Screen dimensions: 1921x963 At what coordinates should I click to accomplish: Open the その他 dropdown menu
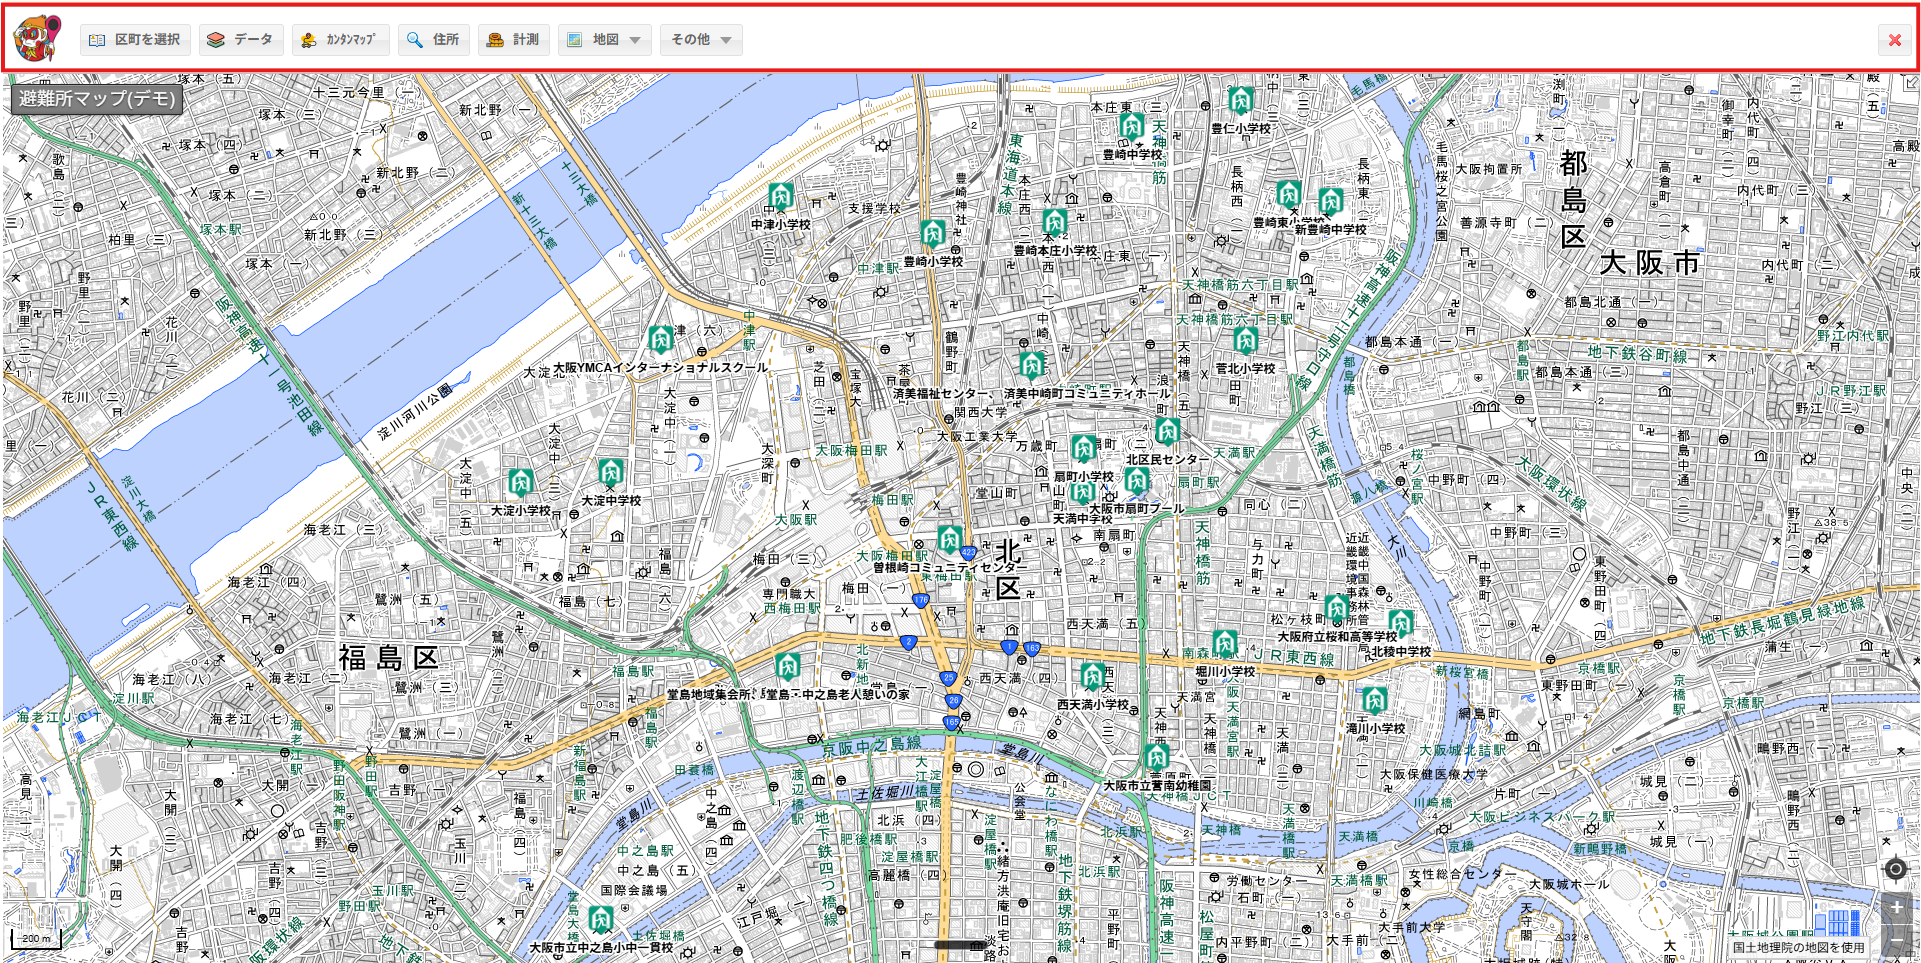[701, 40]
